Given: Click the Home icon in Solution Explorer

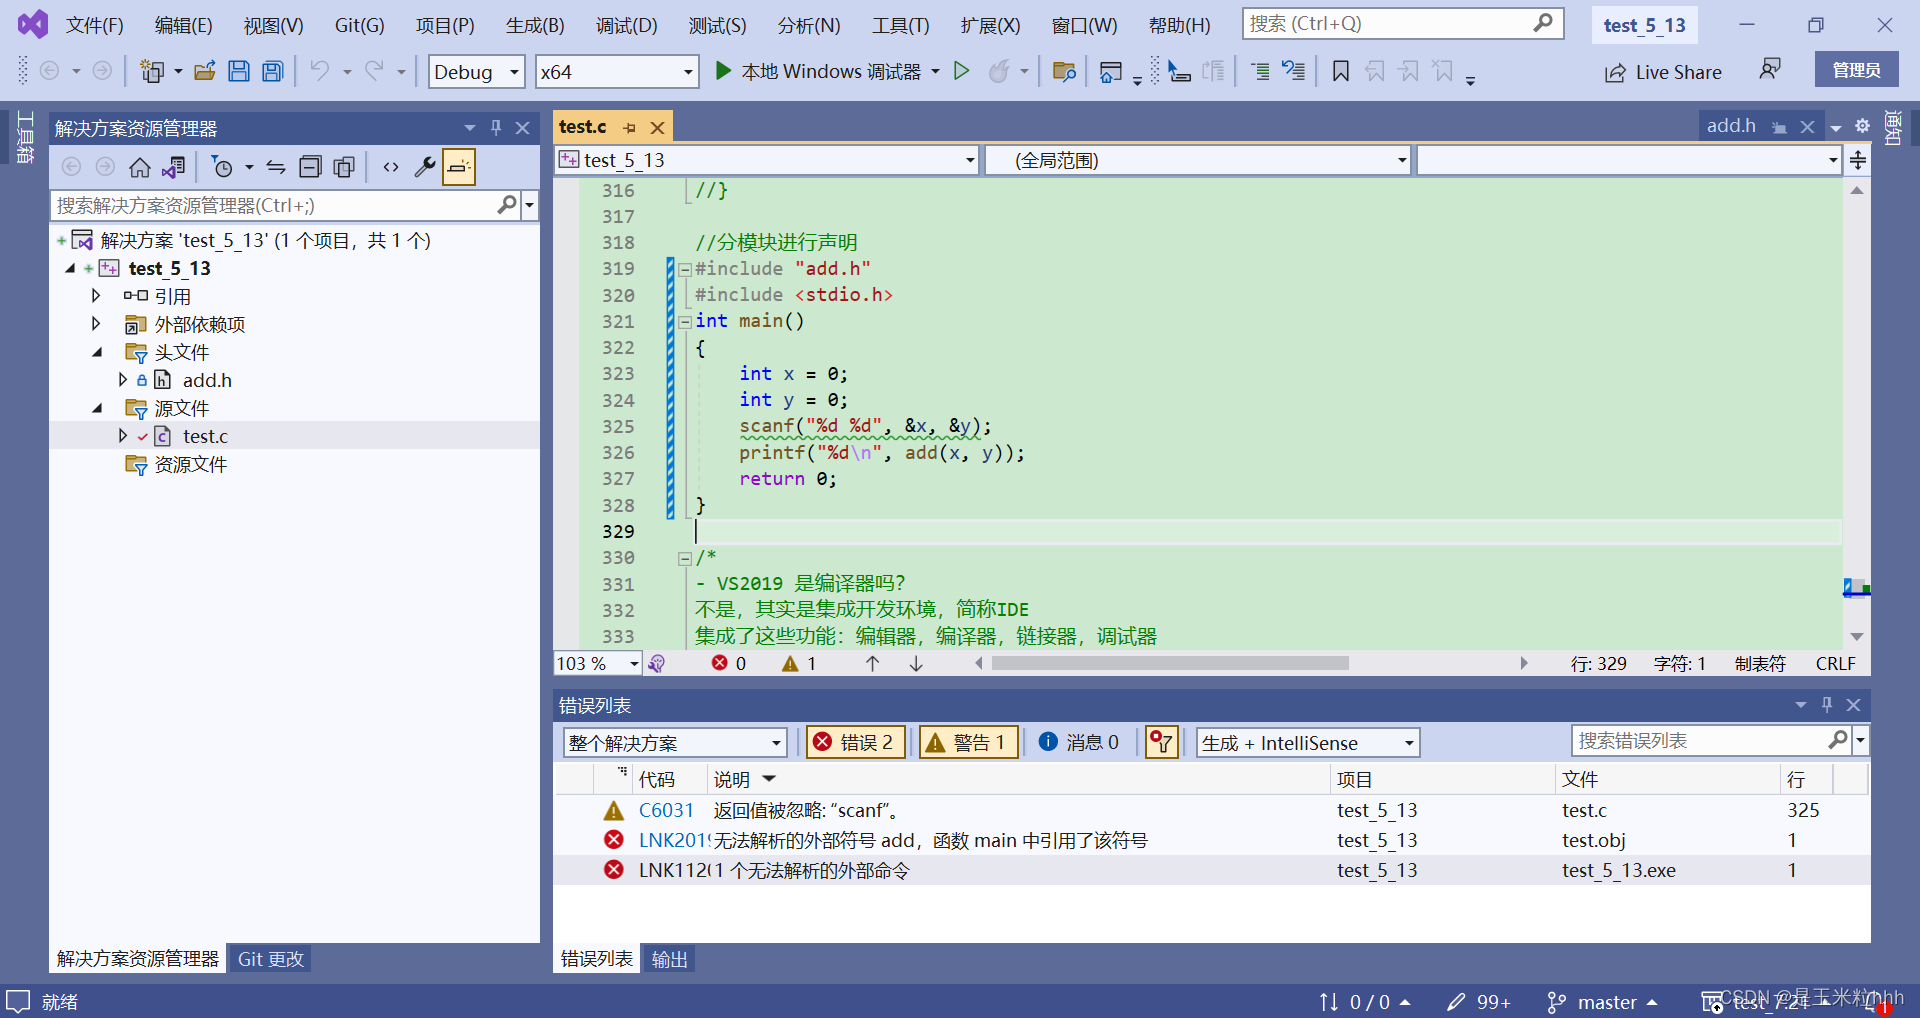Looking at the screenshot, I should point(140,167).
